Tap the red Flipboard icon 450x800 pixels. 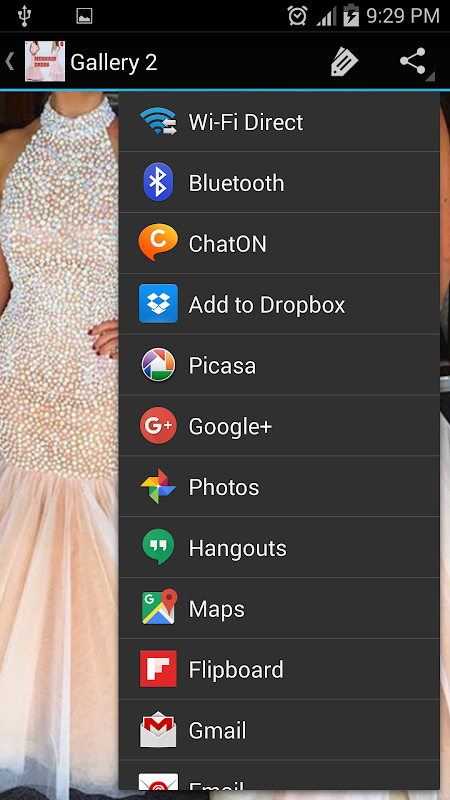point(158,668)
